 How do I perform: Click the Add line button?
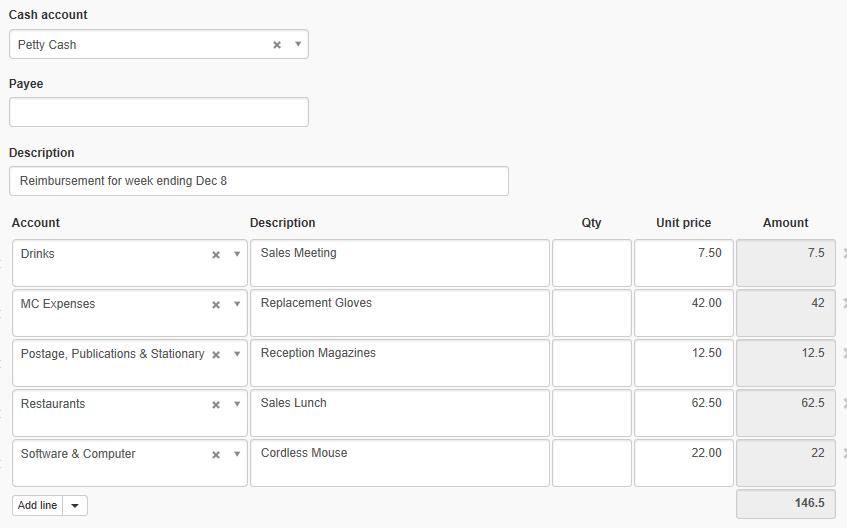[38, 505]
